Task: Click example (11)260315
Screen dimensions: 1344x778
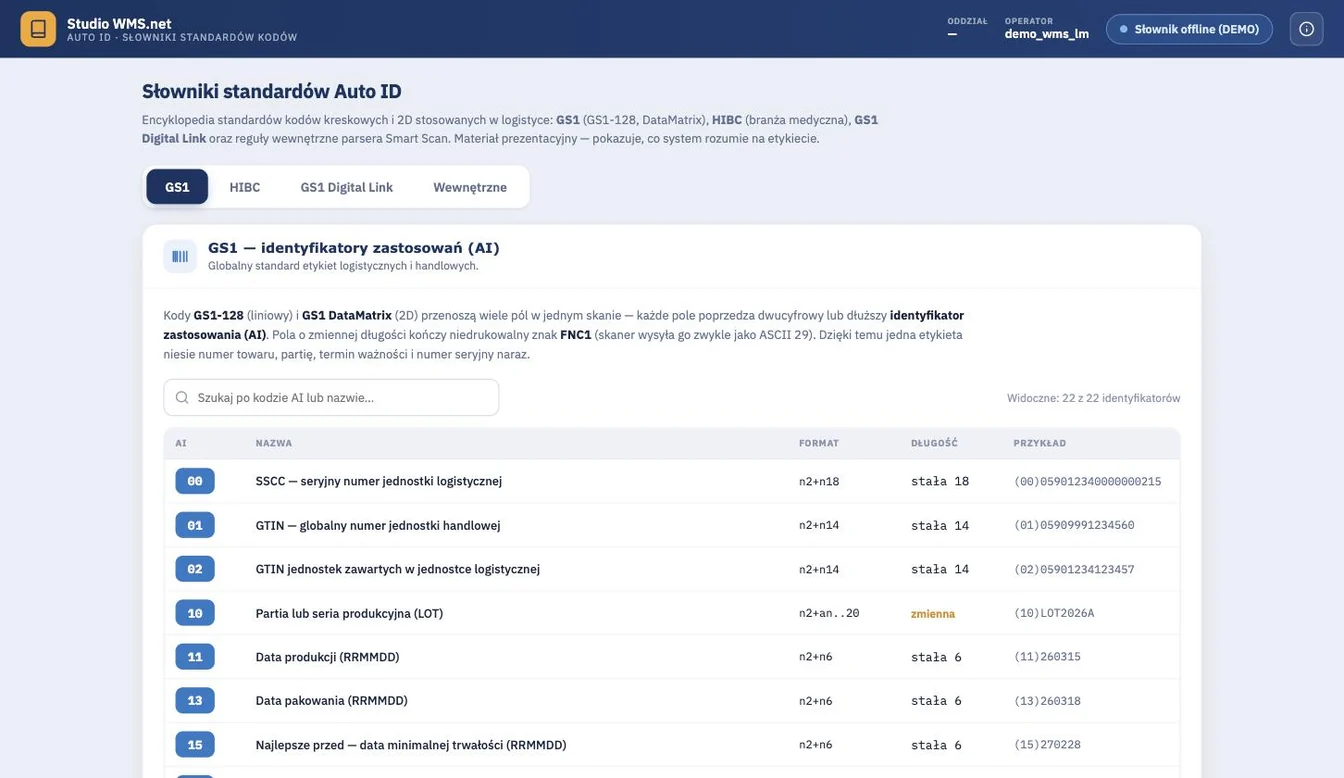Action: [x=1047, y=657]
